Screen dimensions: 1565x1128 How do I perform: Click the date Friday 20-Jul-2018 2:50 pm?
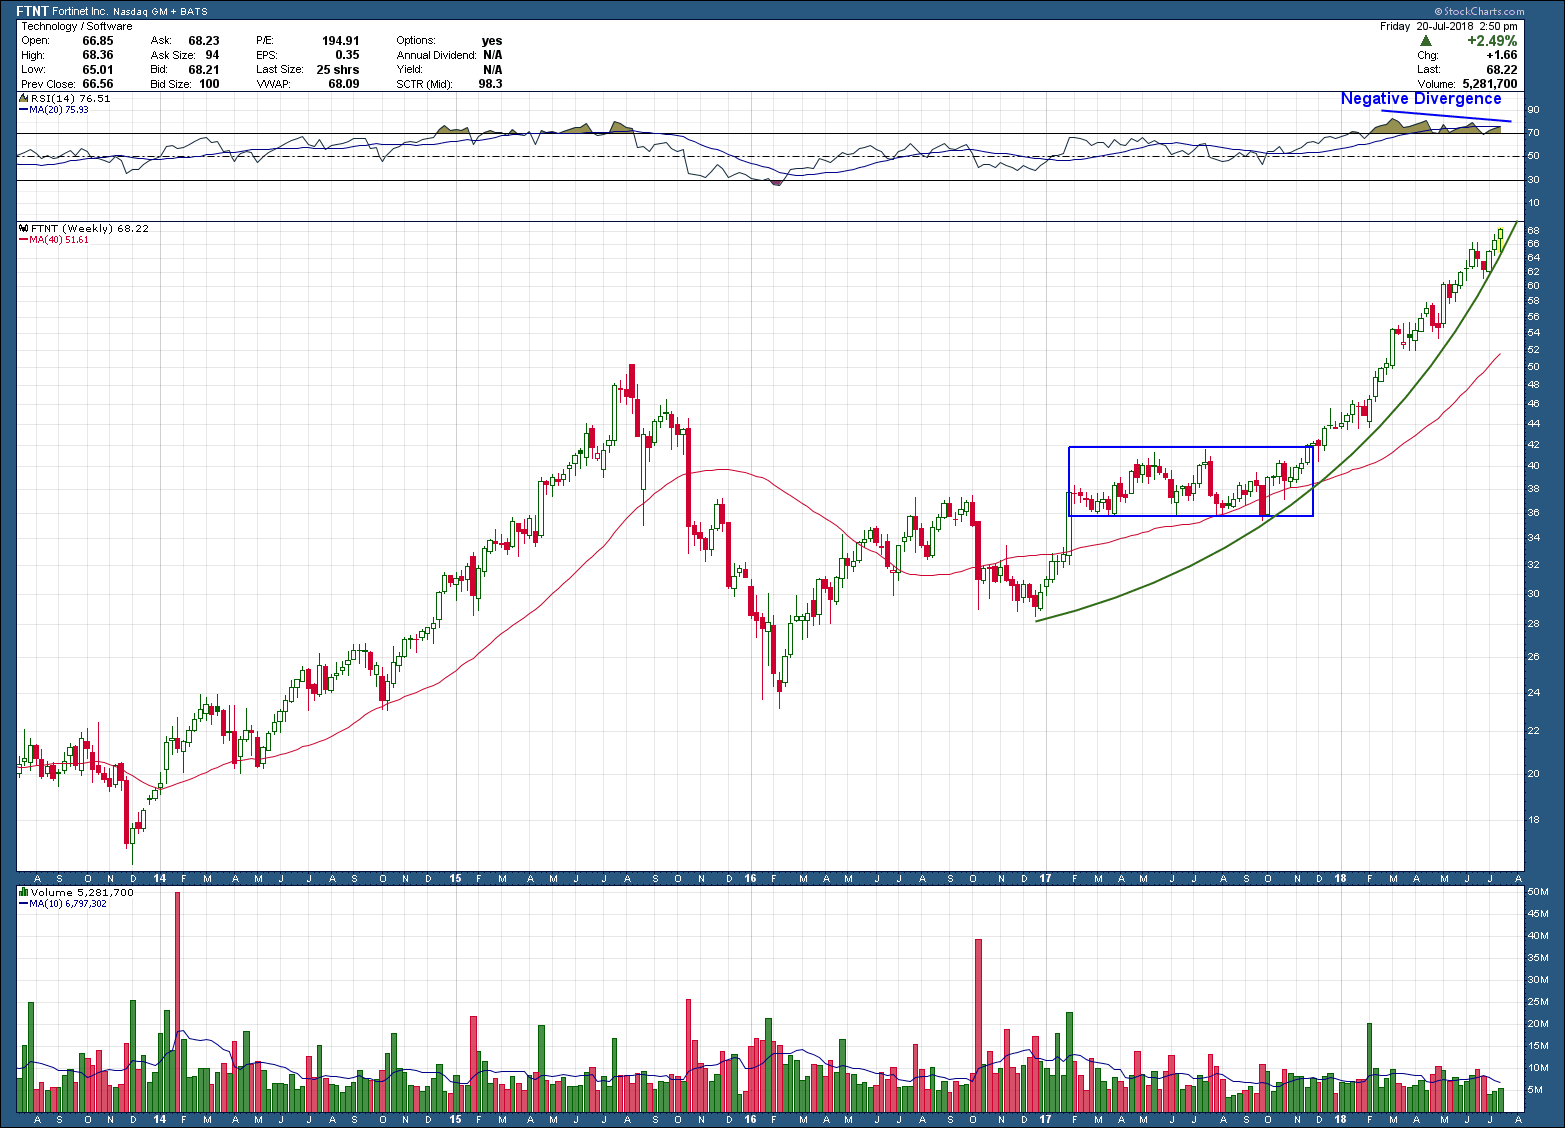point(1448,26)
